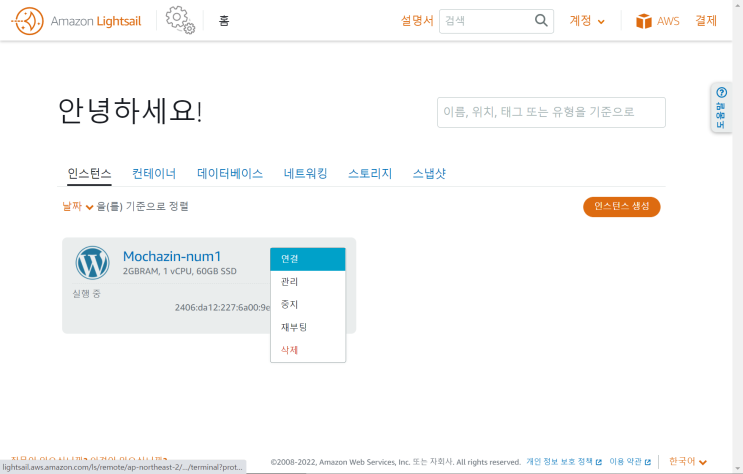Image resolution: width=743 pixels, height=474 pixels.
Task: Expand the 날짜 sort dropdown
Action: tap(78, 206)
